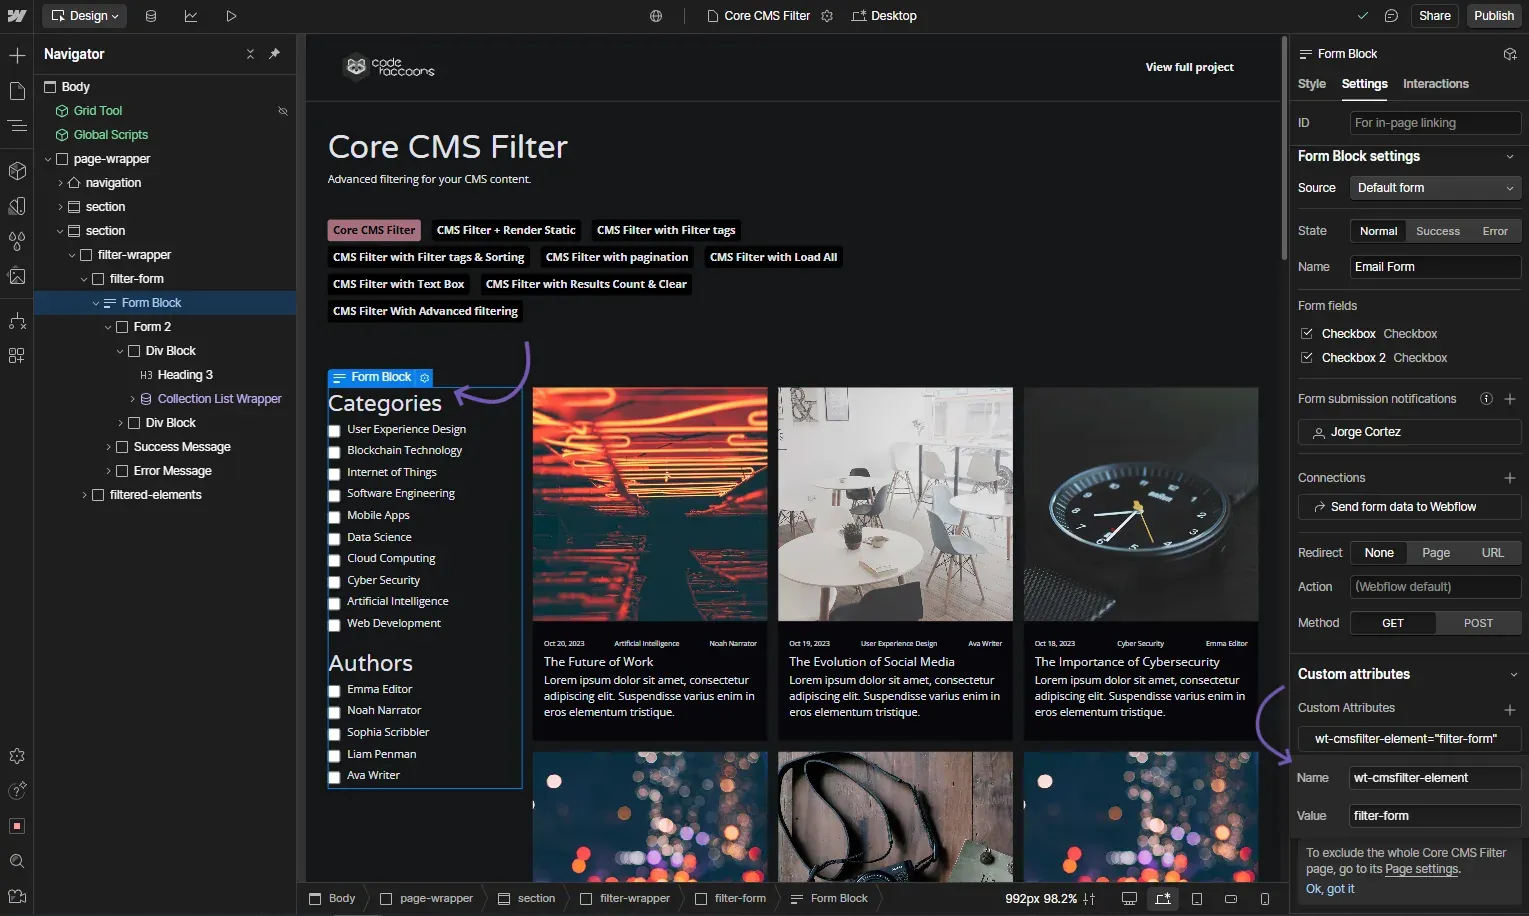Viewport: 1529px width, 916px height.
Task: Expand the filtered-elements tree item
Action: pyautogui.click(x=84, y=495)
